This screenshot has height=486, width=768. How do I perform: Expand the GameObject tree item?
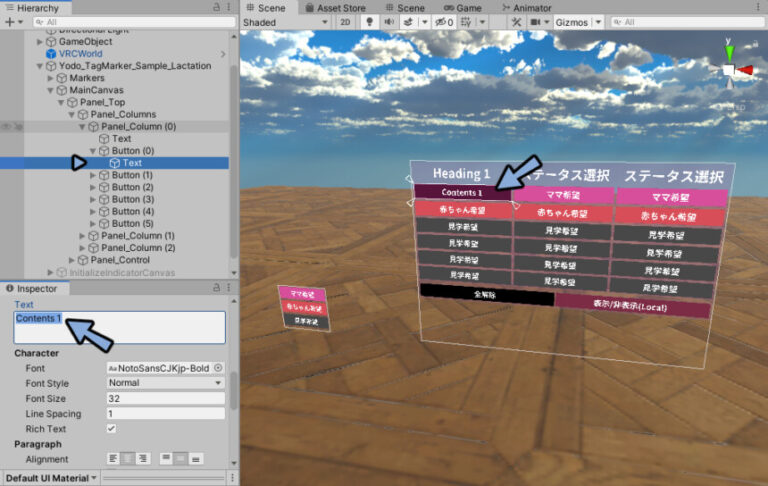[x=40, y=42]
